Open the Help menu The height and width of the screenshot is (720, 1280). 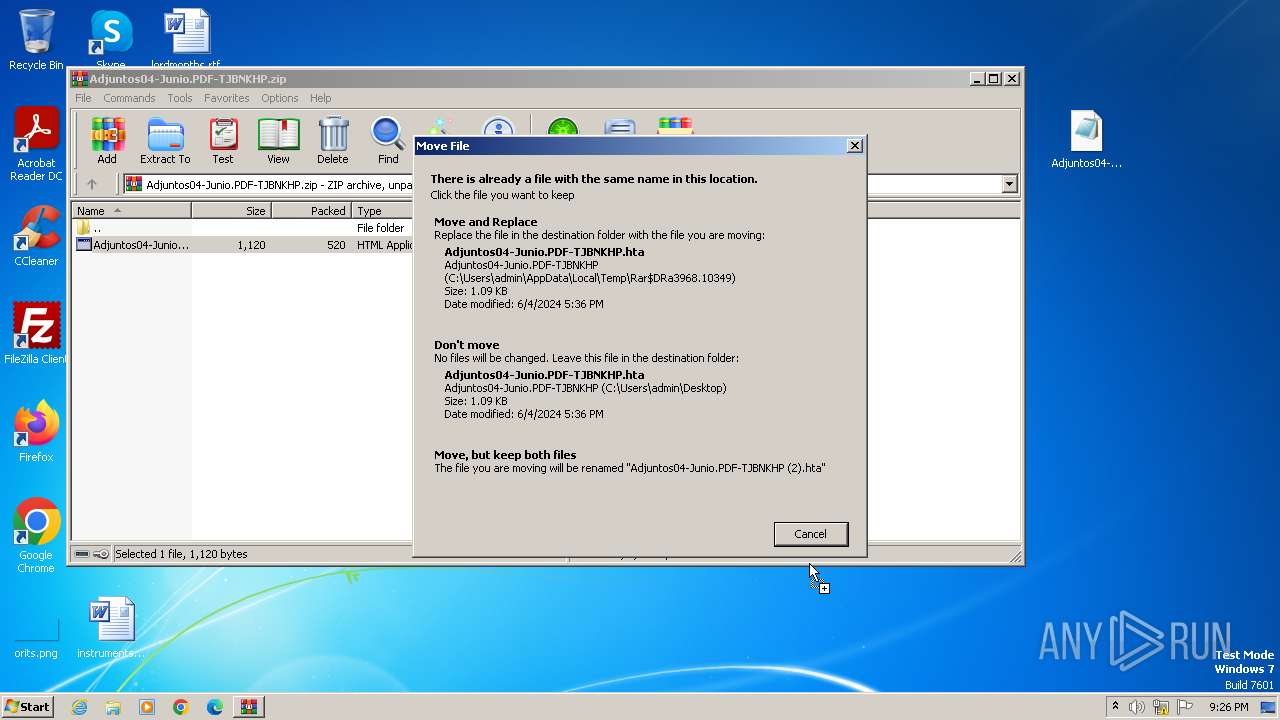click(320, 98)
